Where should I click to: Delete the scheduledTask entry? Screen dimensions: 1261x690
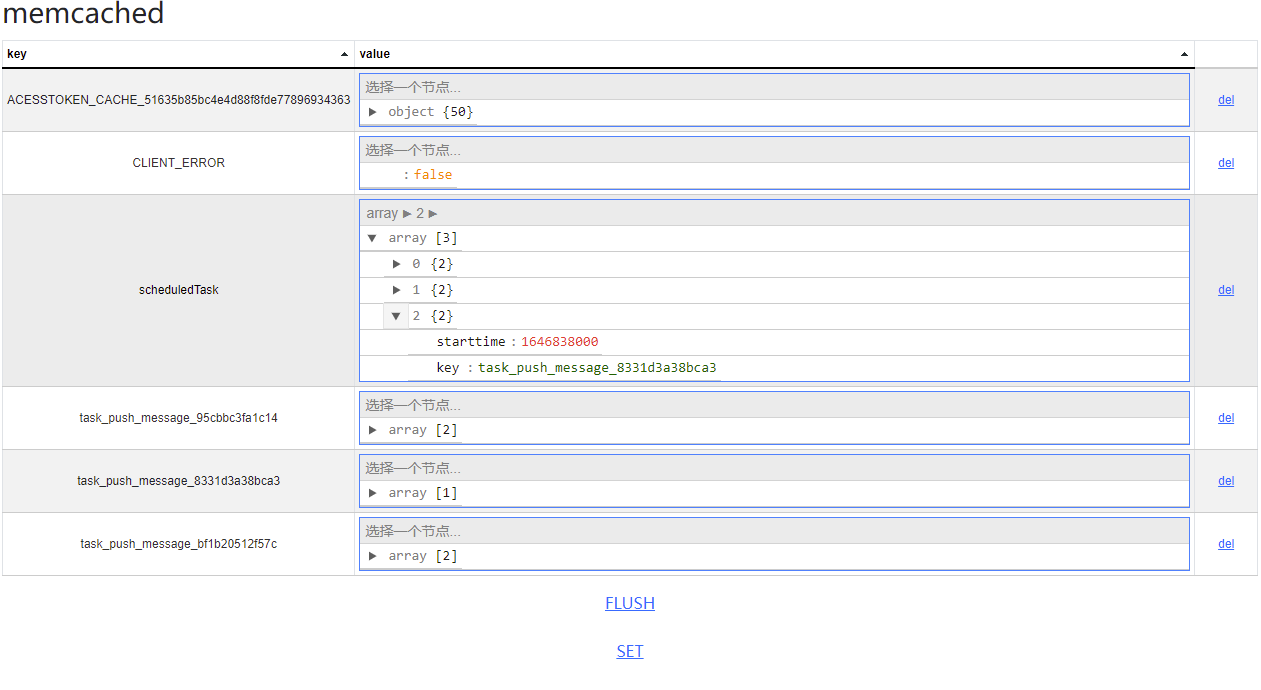[1226, 290]
